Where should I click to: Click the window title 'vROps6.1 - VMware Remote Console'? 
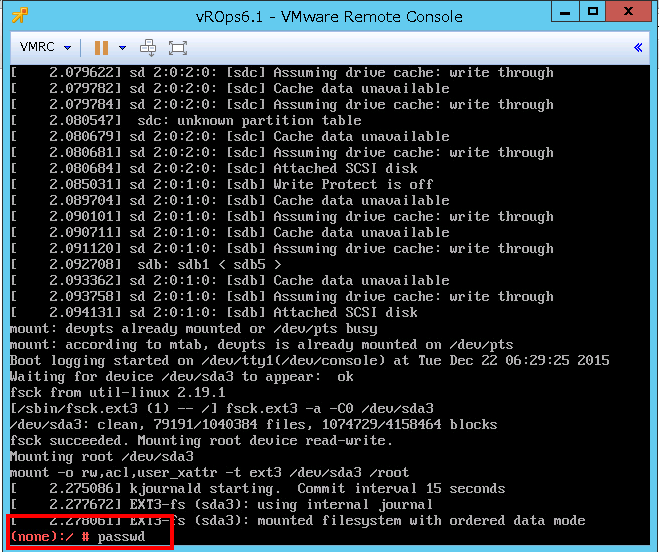329,17
